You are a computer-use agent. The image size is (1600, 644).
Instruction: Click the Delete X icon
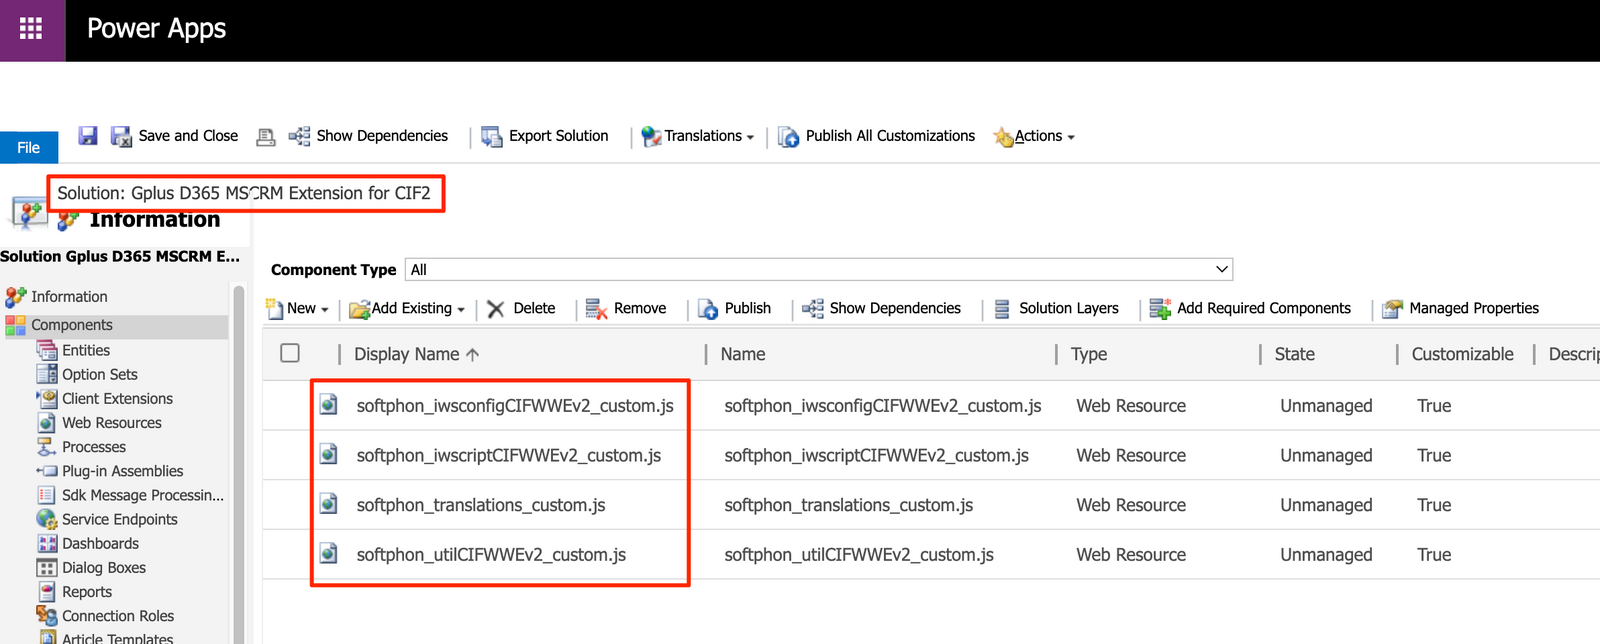pos(496,309)
